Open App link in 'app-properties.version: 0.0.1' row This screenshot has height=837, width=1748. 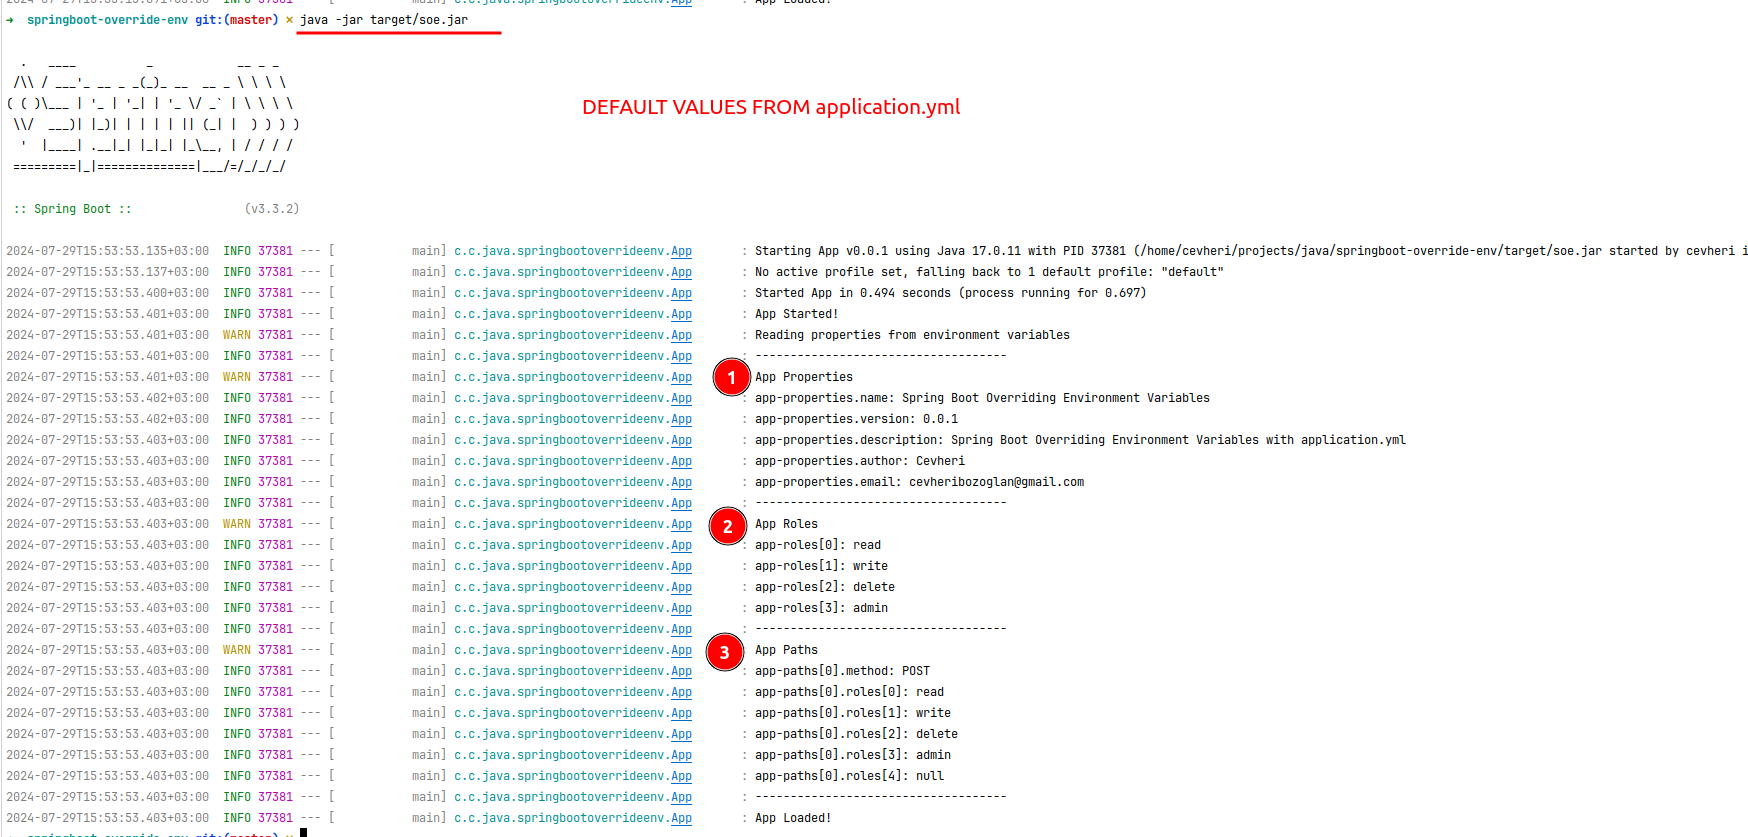point(681,419)
